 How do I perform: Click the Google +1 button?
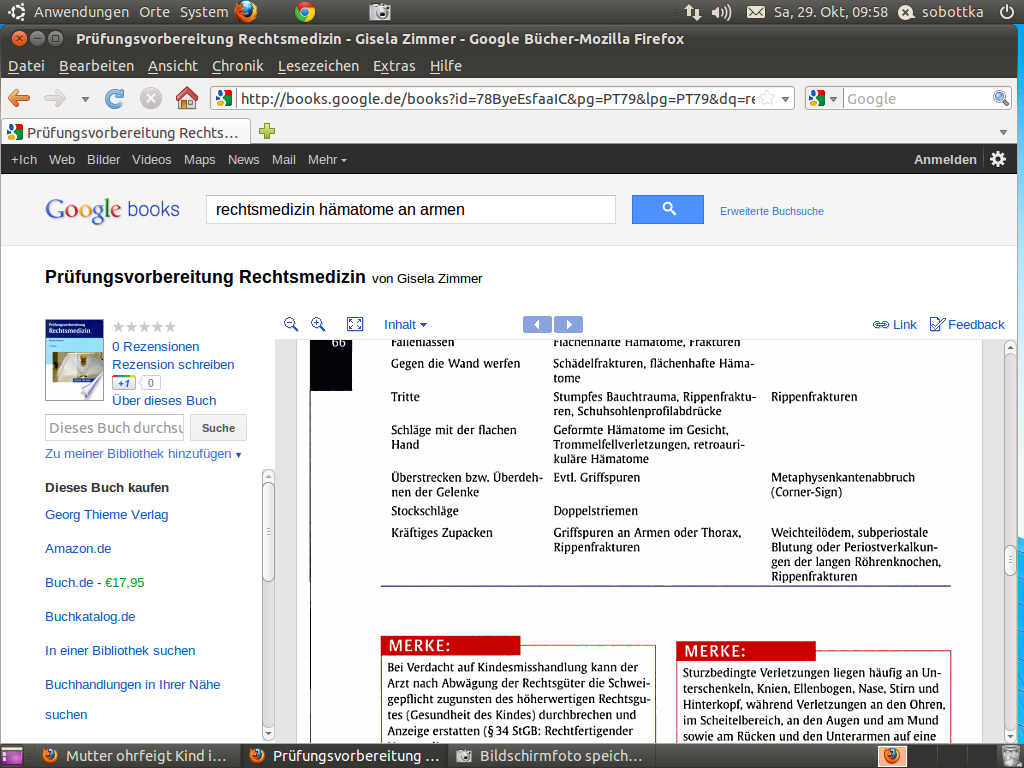point(123,383)
